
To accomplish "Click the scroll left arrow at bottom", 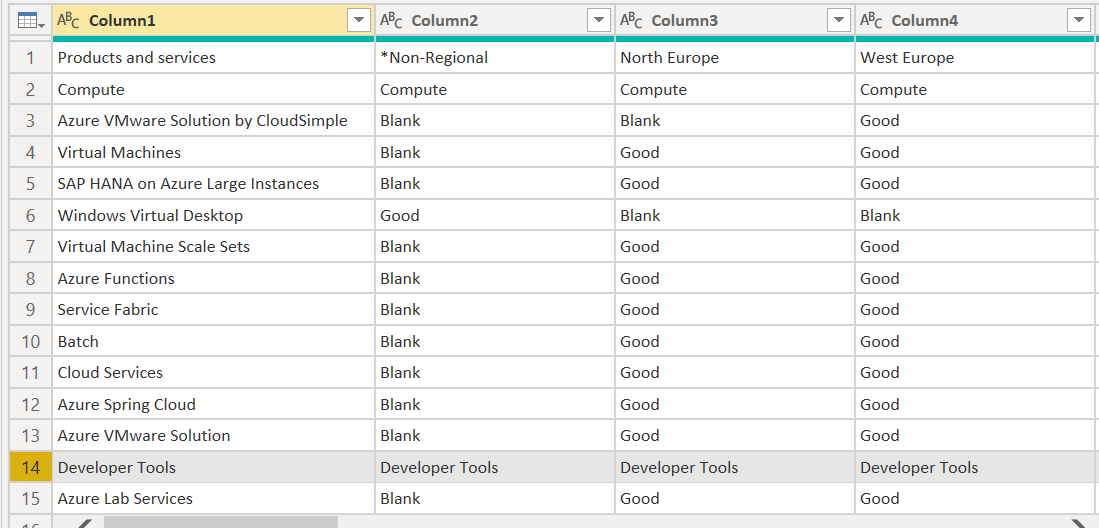I will pyautogui.click(x=84, y=523).
